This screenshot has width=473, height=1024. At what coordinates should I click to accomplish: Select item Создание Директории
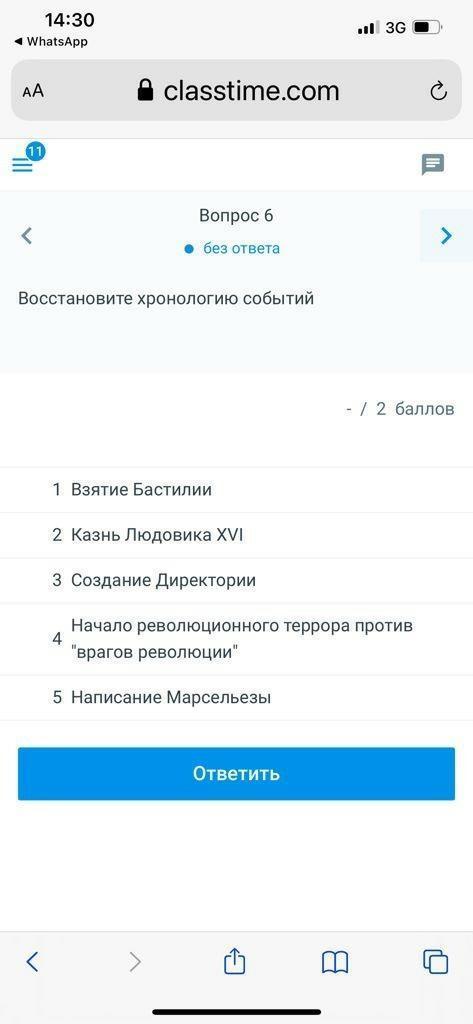[236, 580]
